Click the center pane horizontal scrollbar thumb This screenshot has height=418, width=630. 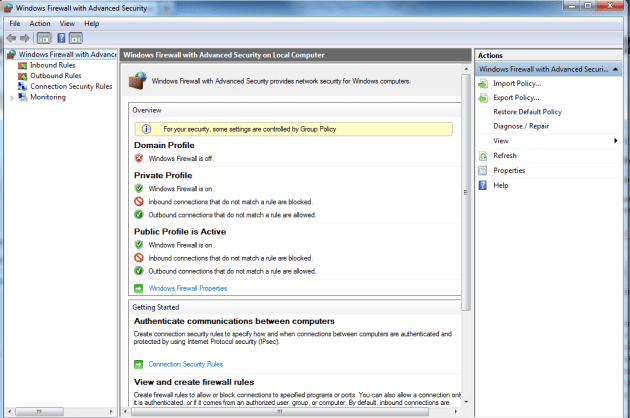coord(280,412)
